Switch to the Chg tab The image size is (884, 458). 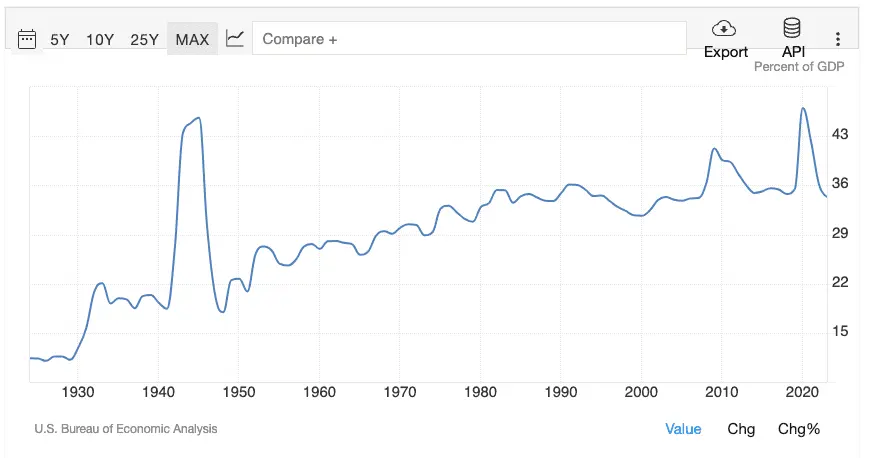tap(741, 429)
